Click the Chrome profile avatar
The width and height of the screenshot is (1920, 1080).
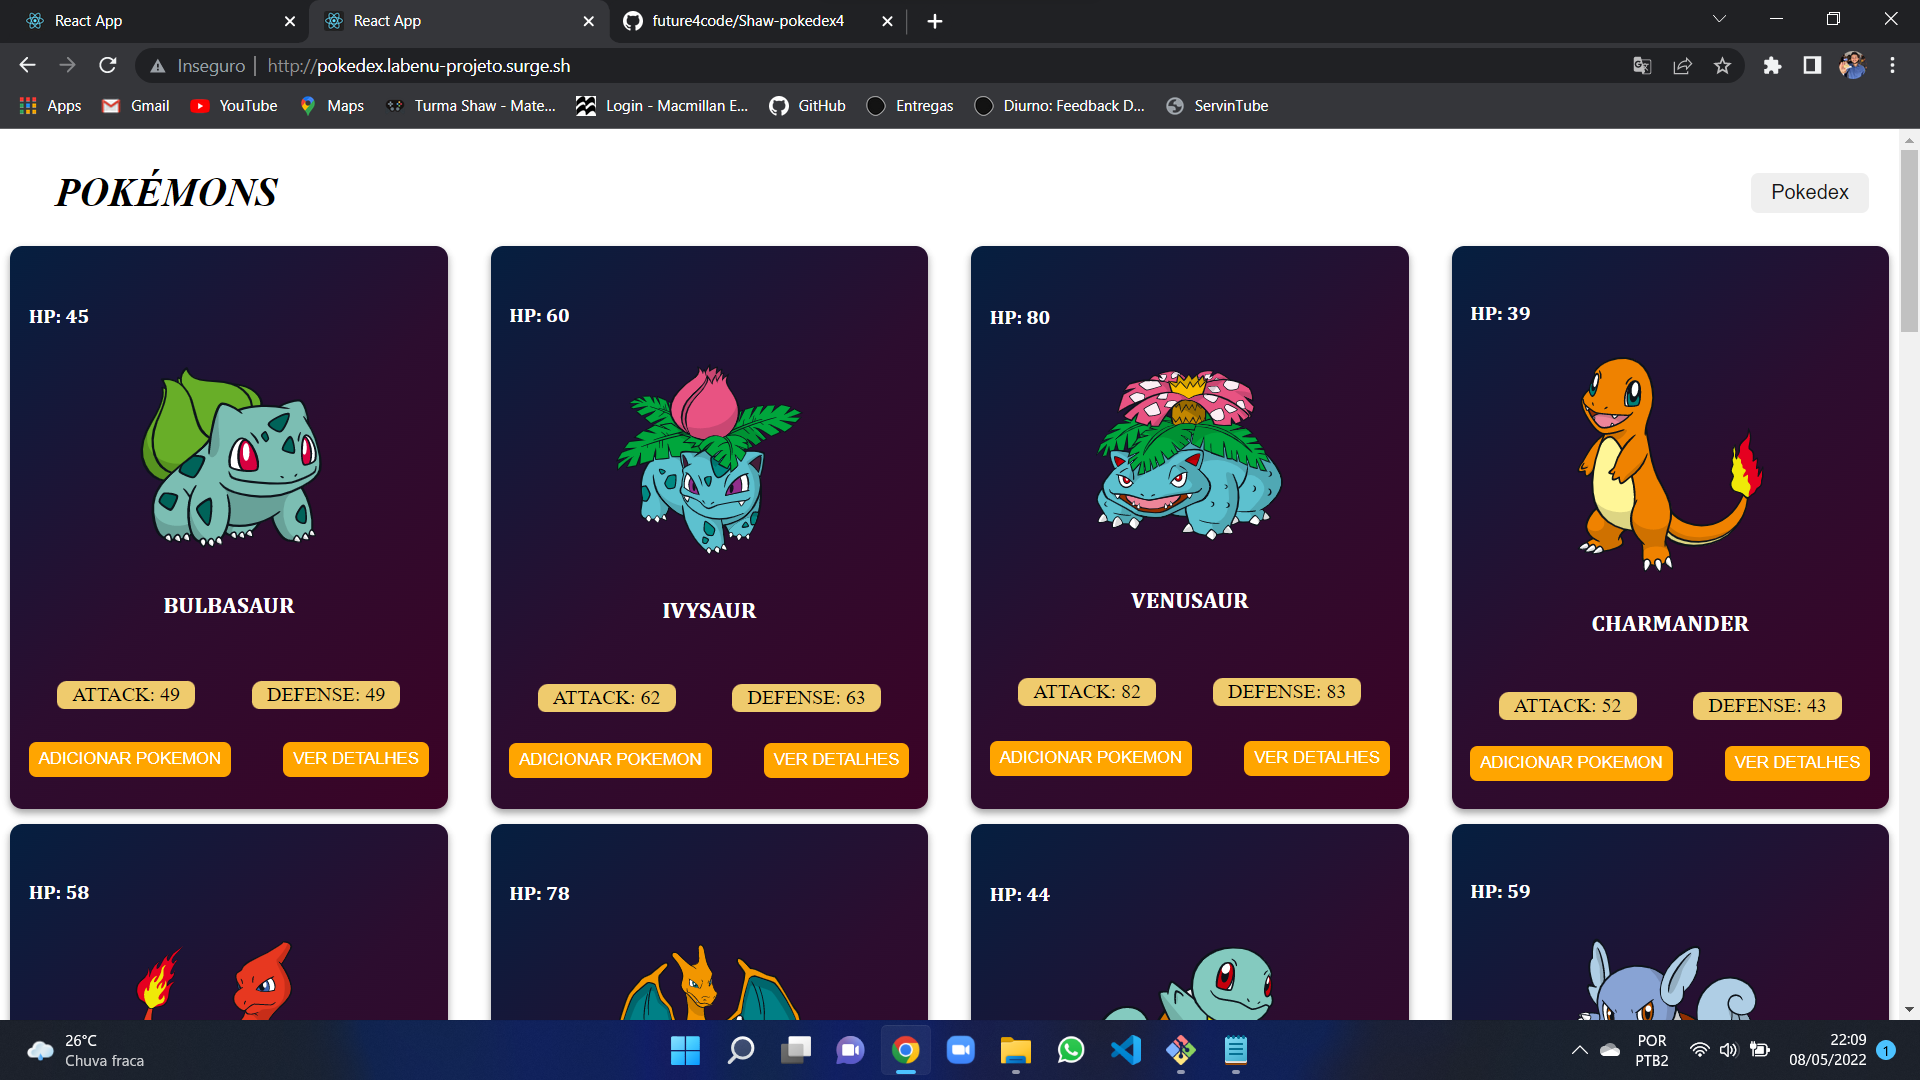click(1852, 65)
